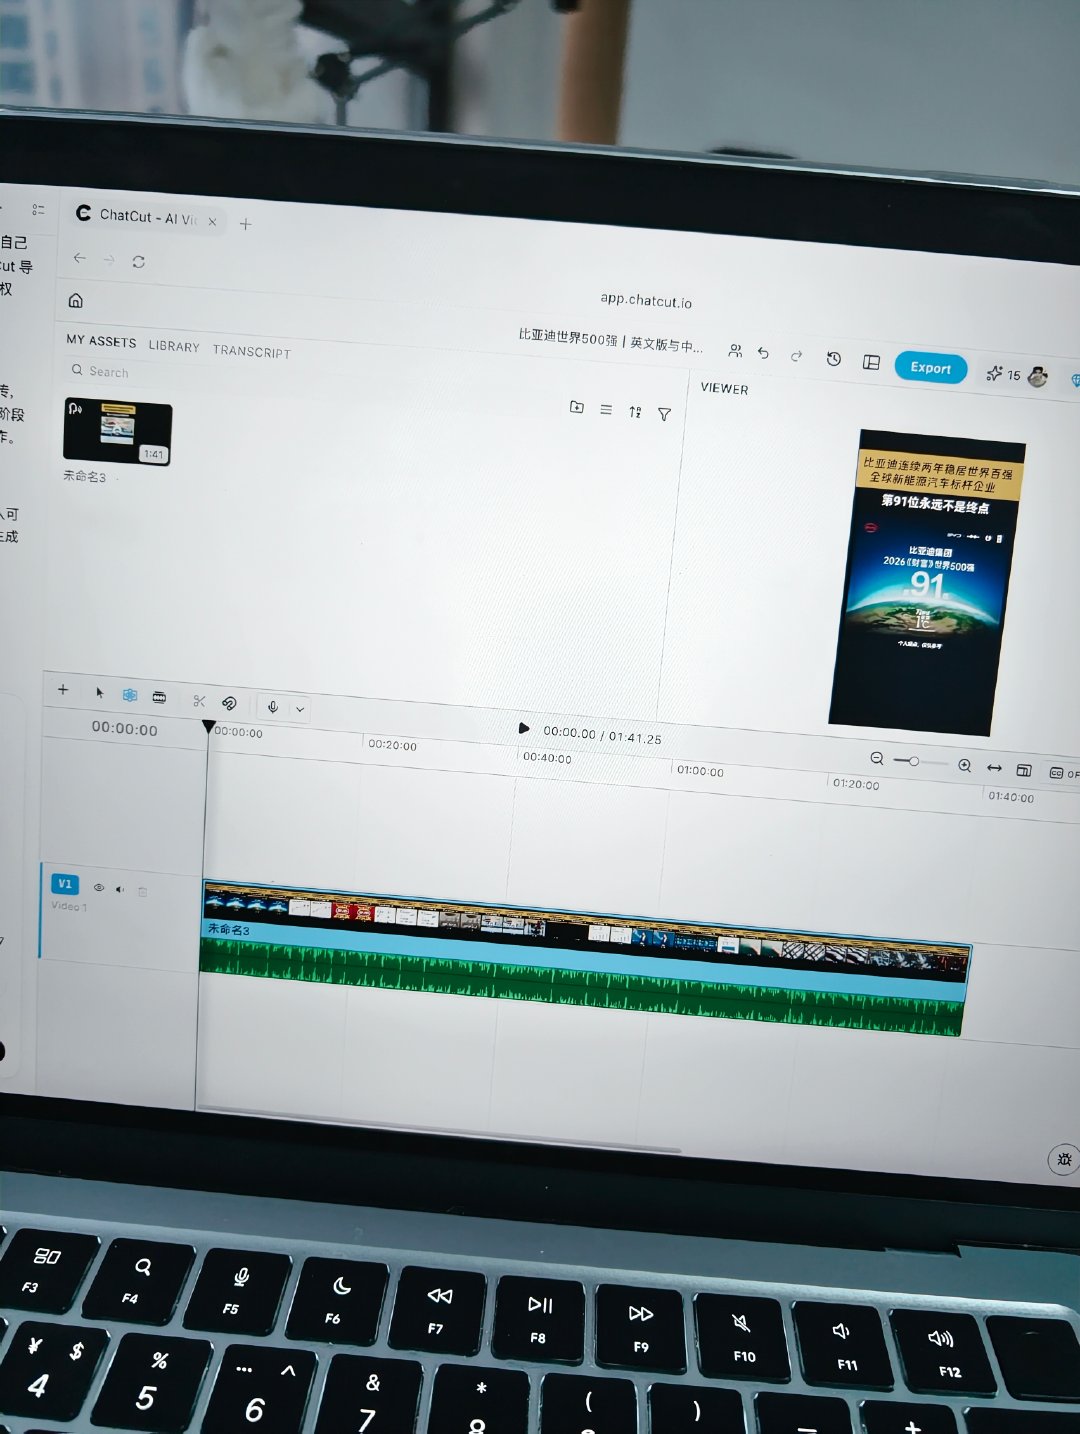Mute Video 1 track with speaker icon
Screen dimensions: 1080x1434
pos(120,889)
